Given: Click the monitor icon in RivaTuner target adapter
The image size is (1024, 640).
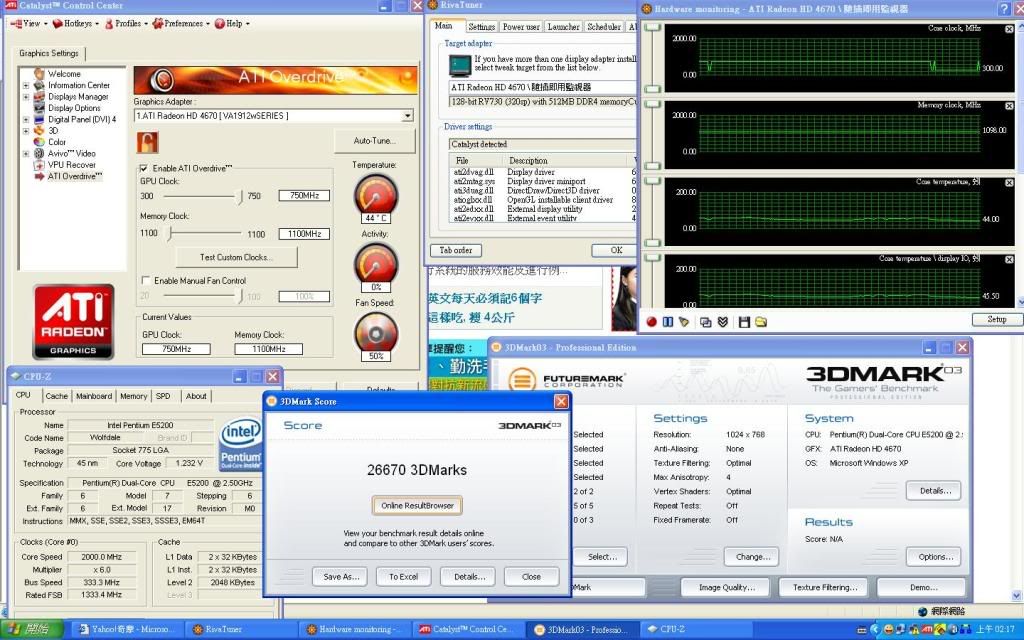Looking at the screenshot, I should coord(460,65).
